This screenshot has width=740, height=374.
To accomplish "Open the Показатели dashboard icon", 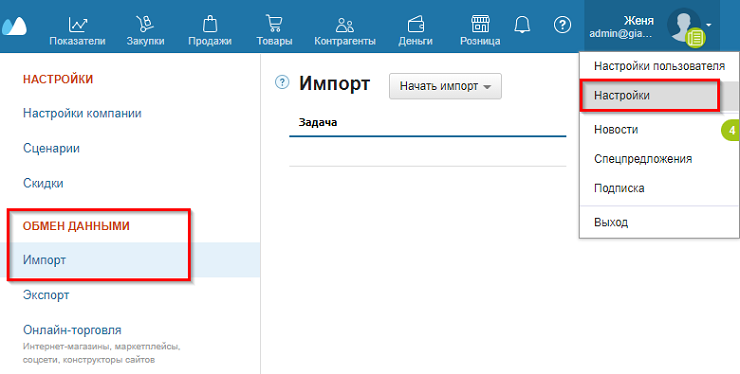I will [x=77, y=25].
